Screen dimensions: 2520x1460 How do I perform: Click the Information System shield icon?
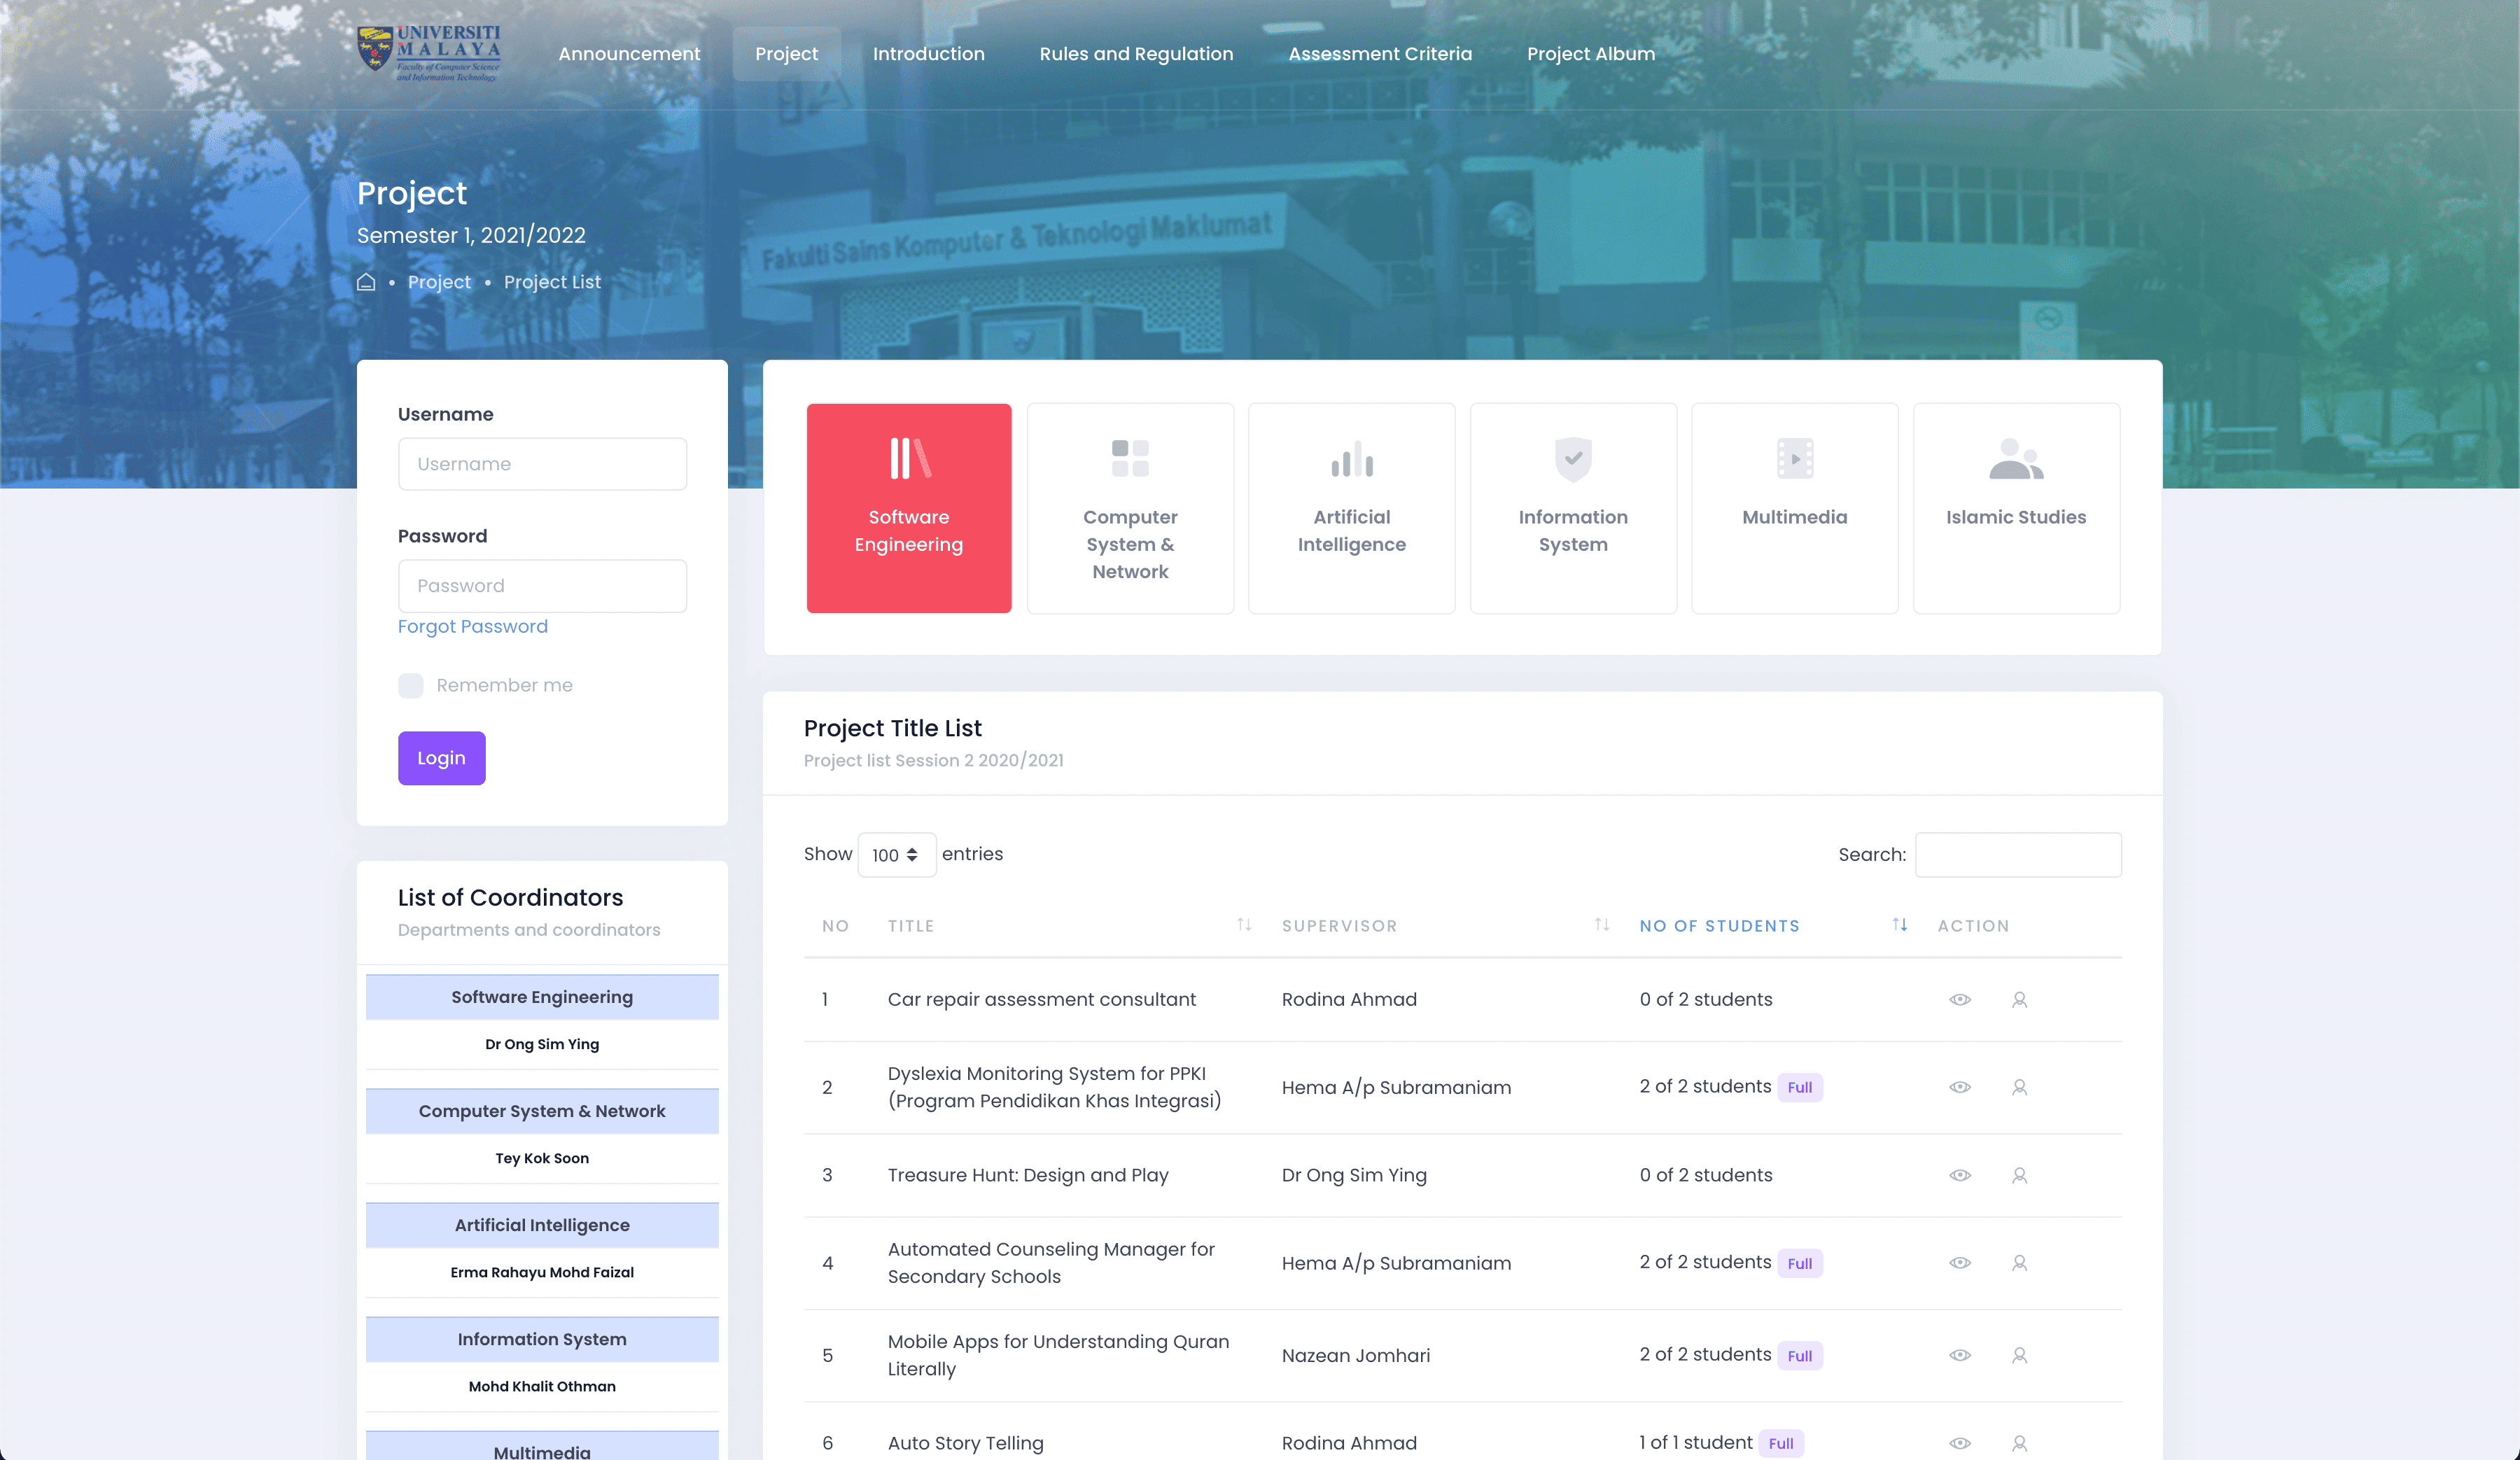(1572, 458)
